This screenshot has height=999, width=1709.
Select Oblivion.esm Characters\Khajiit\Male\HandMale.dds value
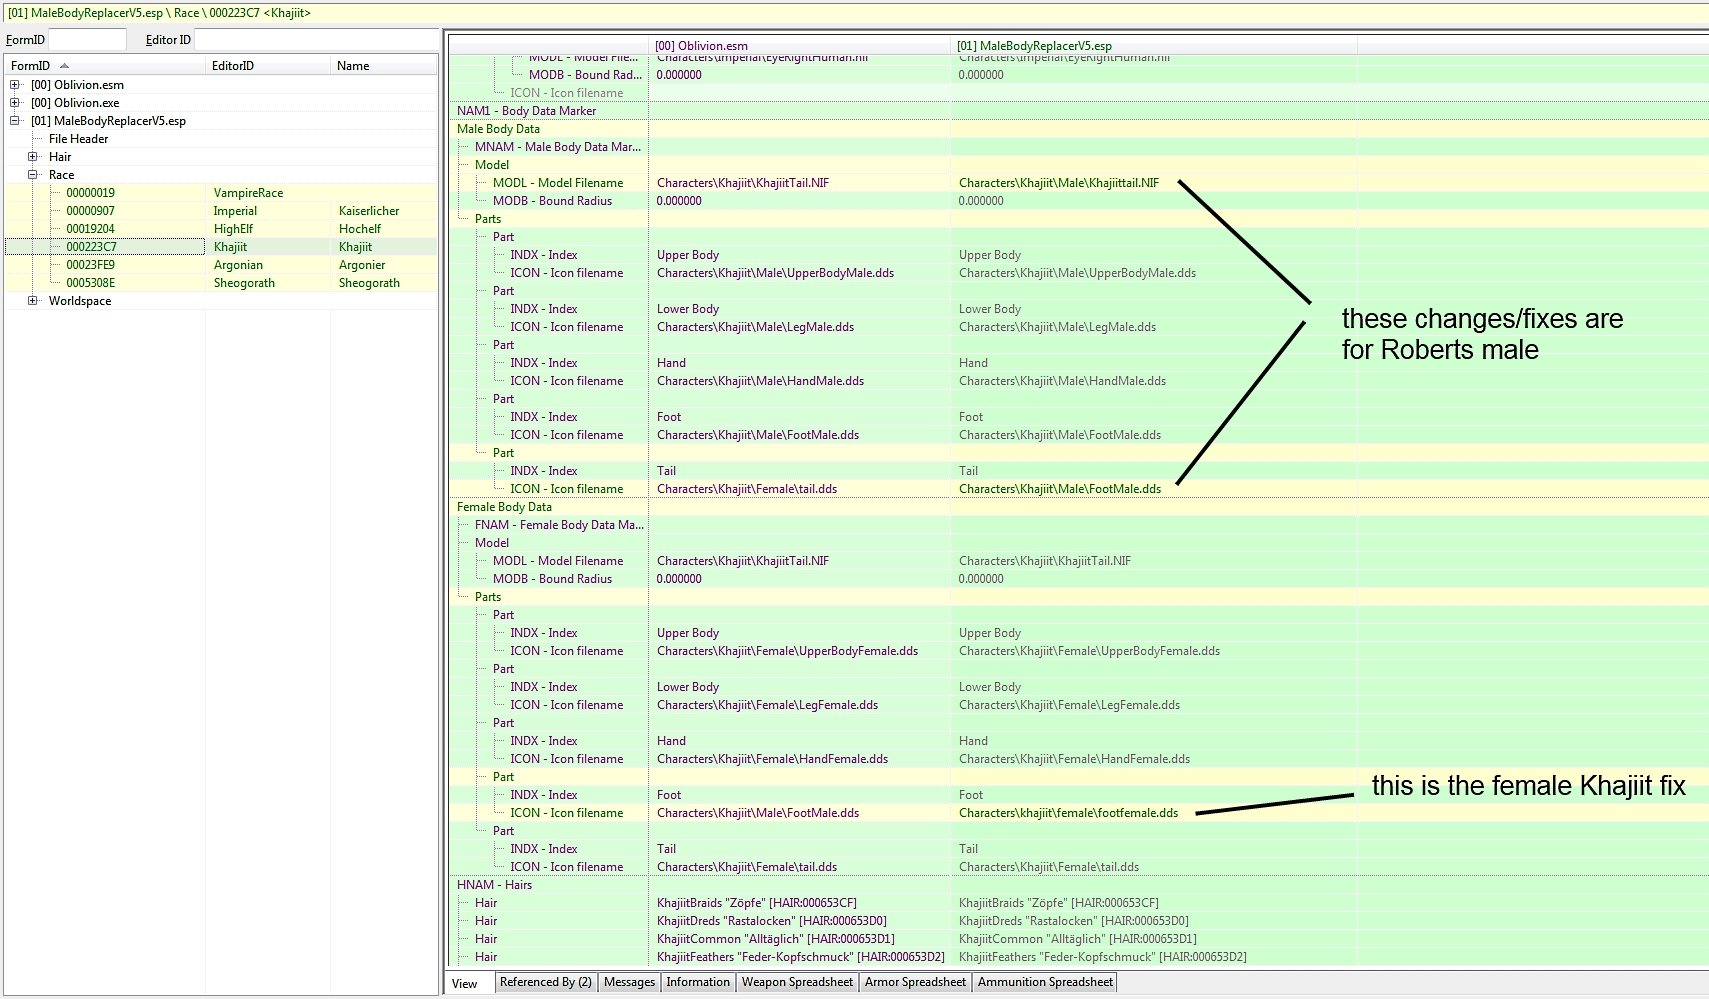tap(760, 381)
